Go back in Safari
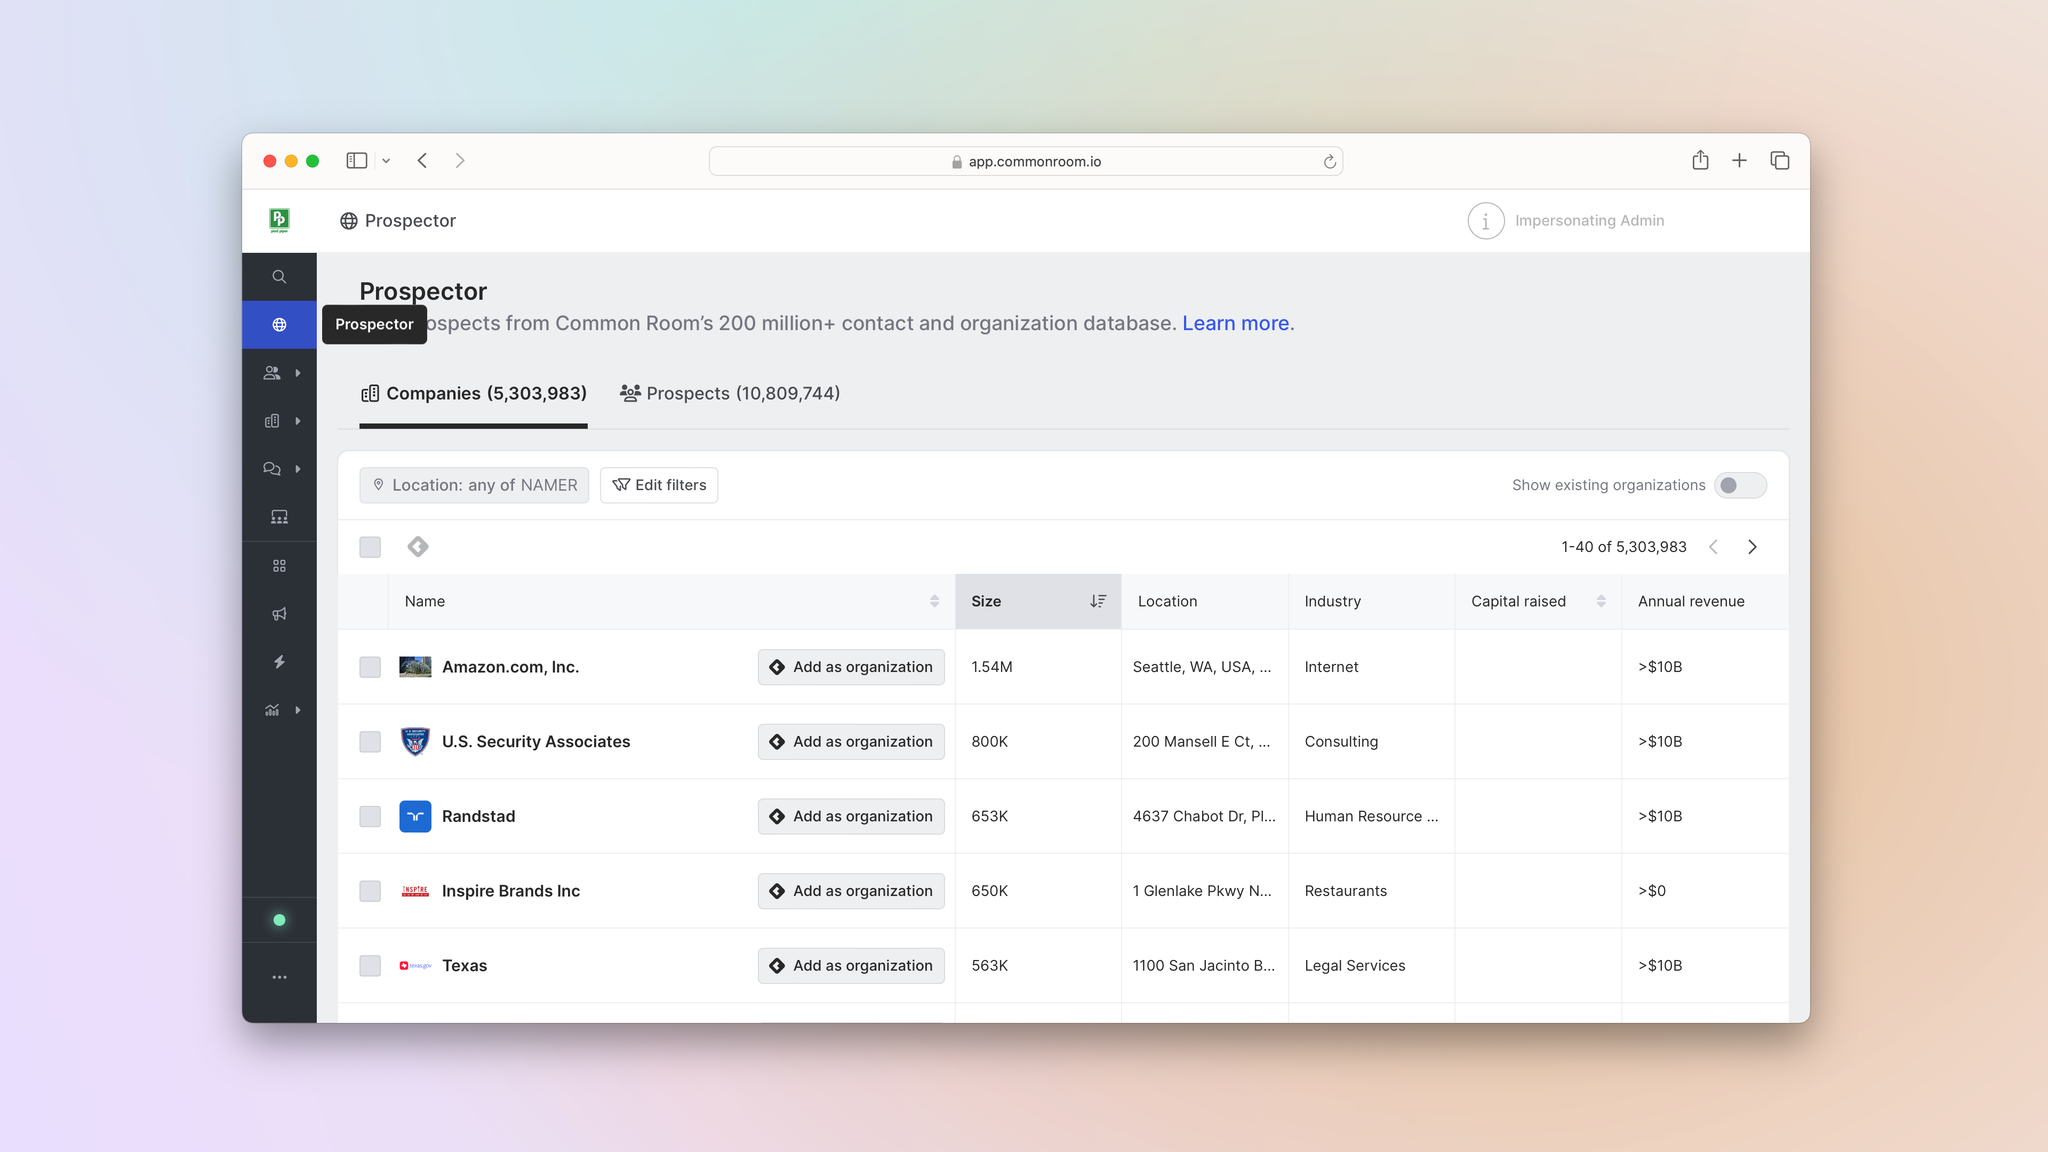Screen dimensions: 2048x1152 tap(422, 160)
